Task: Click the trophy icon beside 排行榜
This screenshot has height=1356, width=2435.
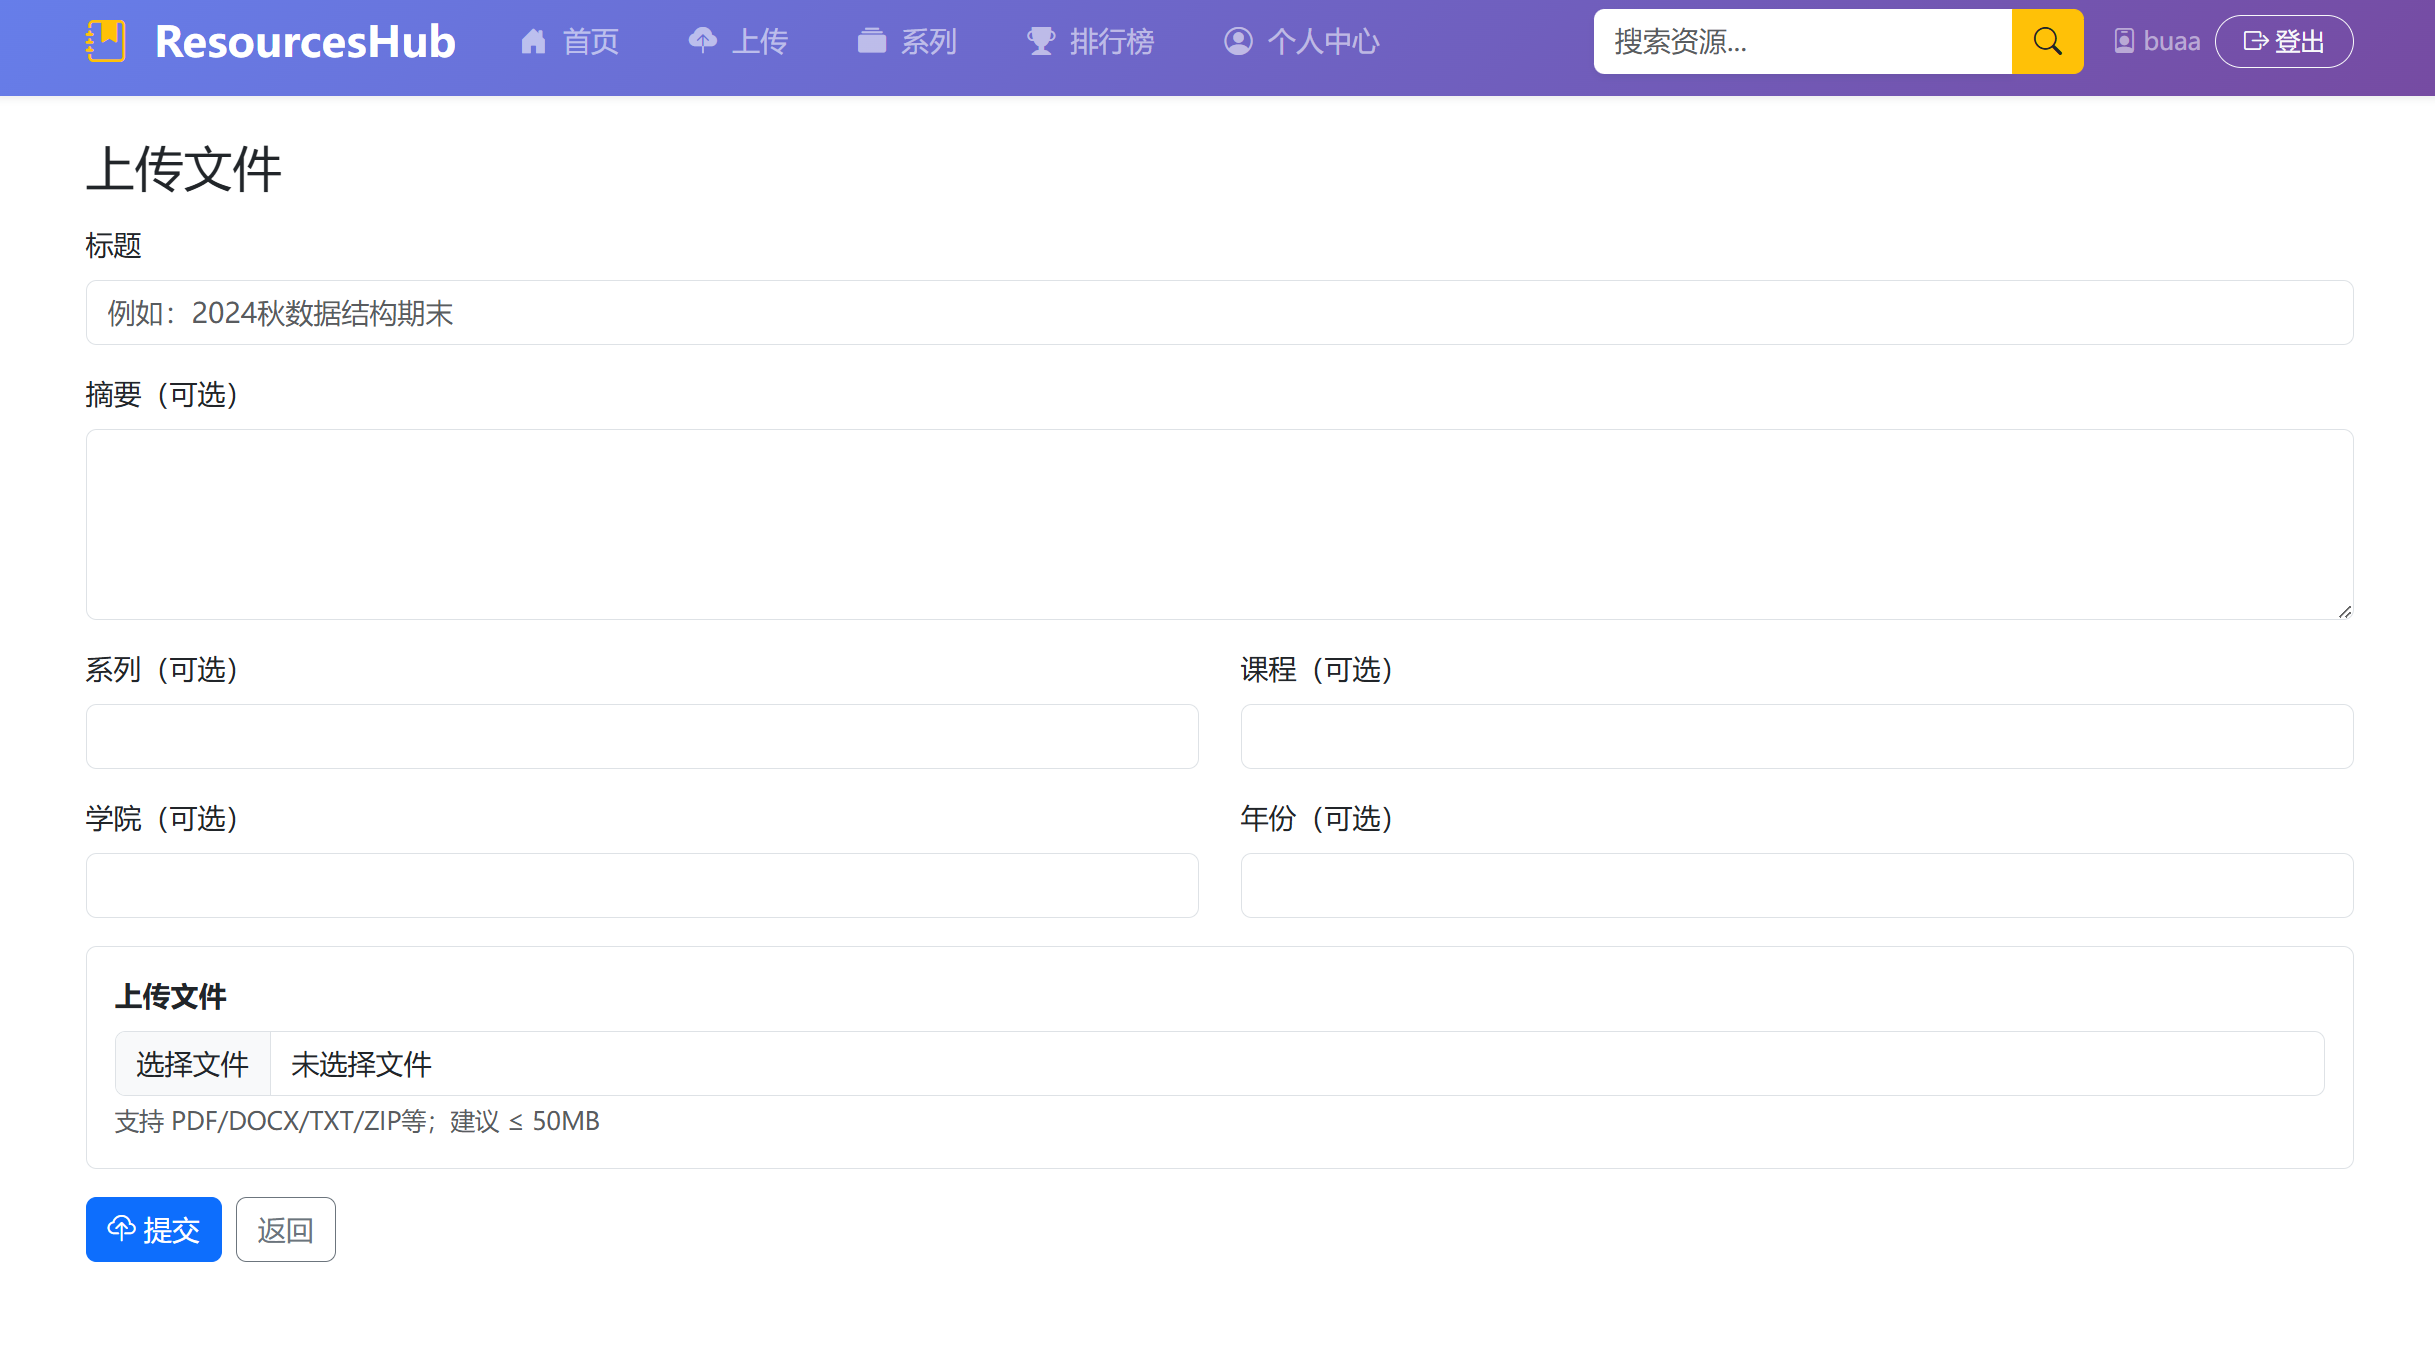Action: 1041,42
